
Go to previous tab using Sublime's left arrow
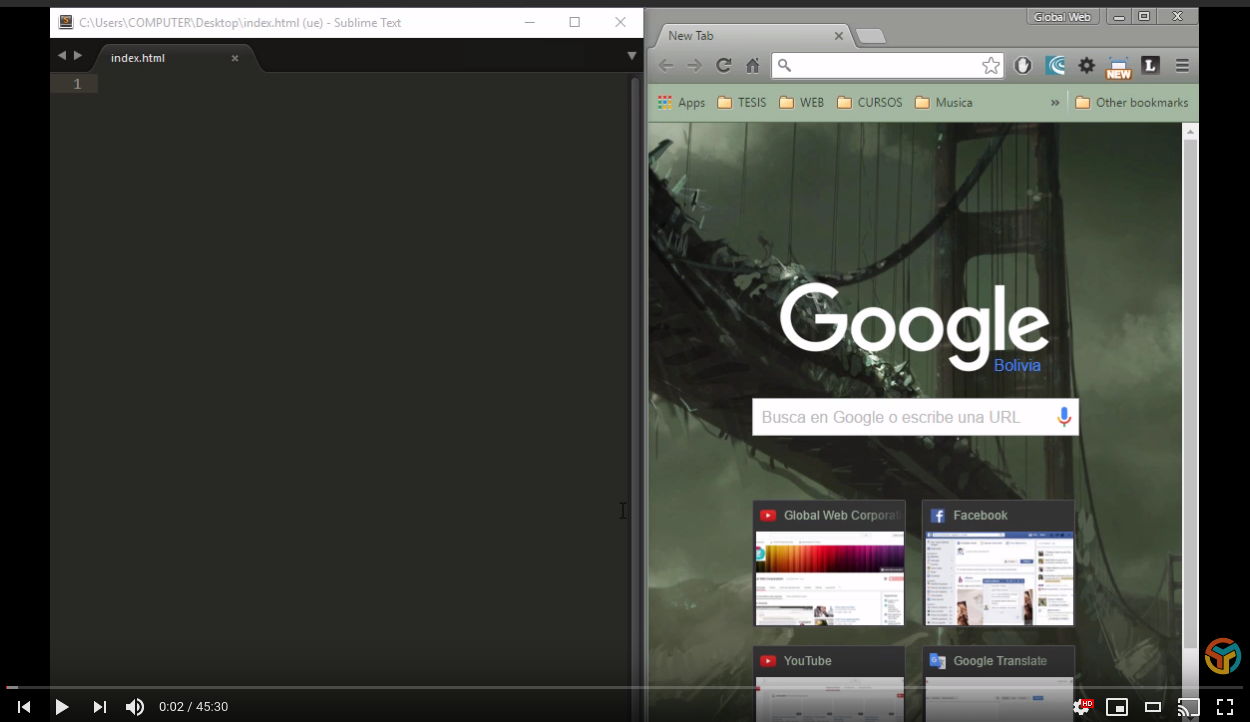pos(62,56)
